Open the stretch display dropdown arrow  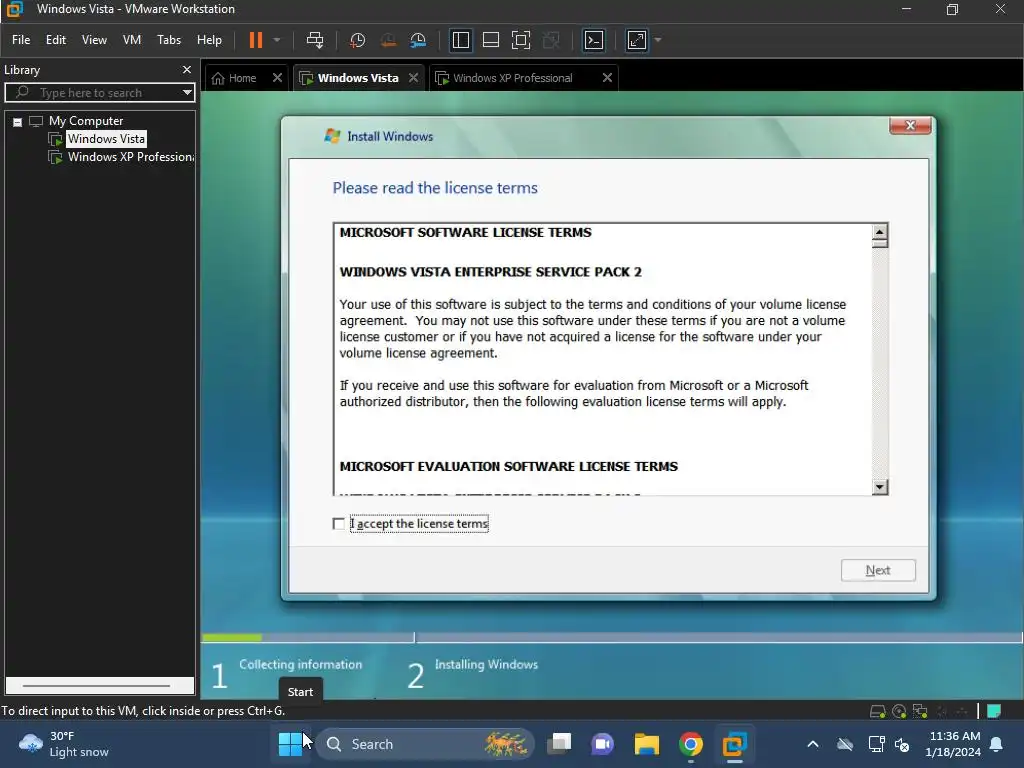[x=658, y=40]
